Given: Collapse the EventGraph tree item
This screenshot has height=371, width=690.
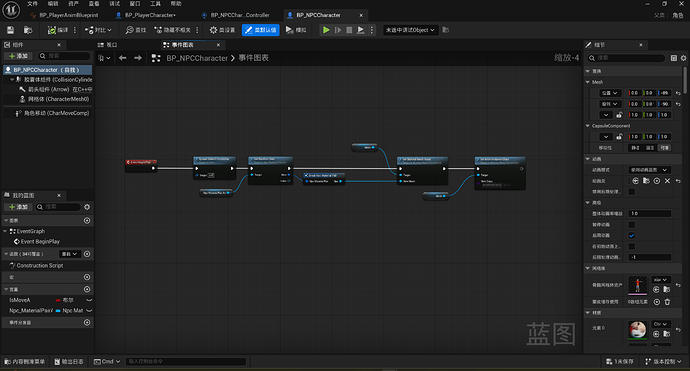Looking at the screenshot, I should point(5,231).
